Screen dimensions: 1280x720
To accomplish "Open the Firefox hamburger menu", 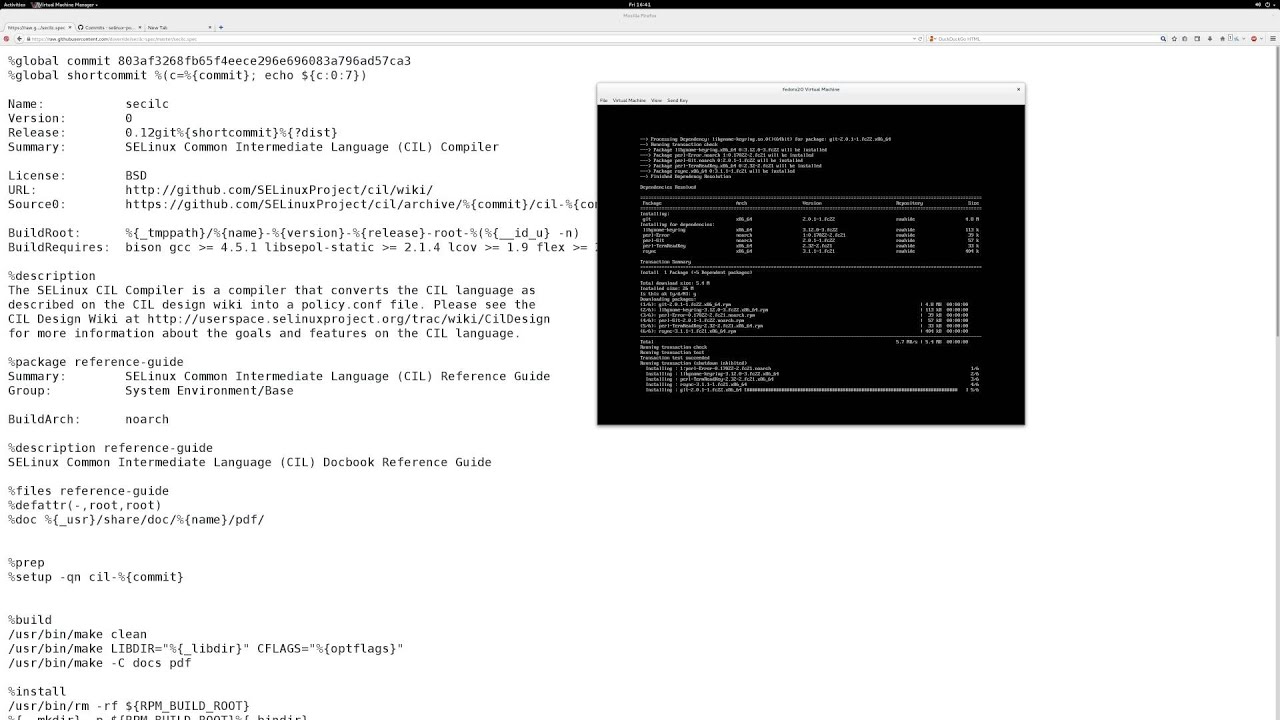I will click(x=1273, y=39).
